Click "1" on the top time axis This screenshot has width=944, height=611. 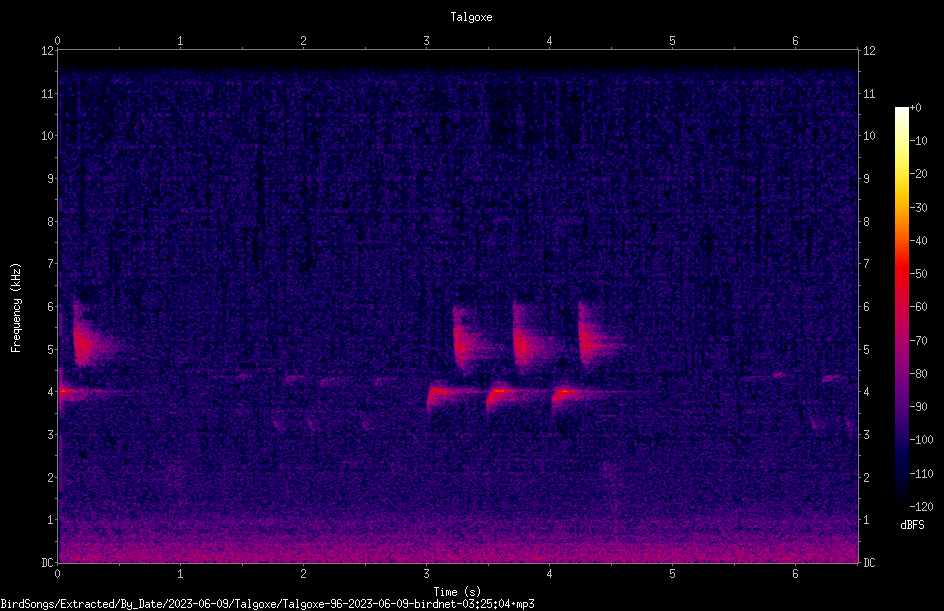[x=180, y=41]
